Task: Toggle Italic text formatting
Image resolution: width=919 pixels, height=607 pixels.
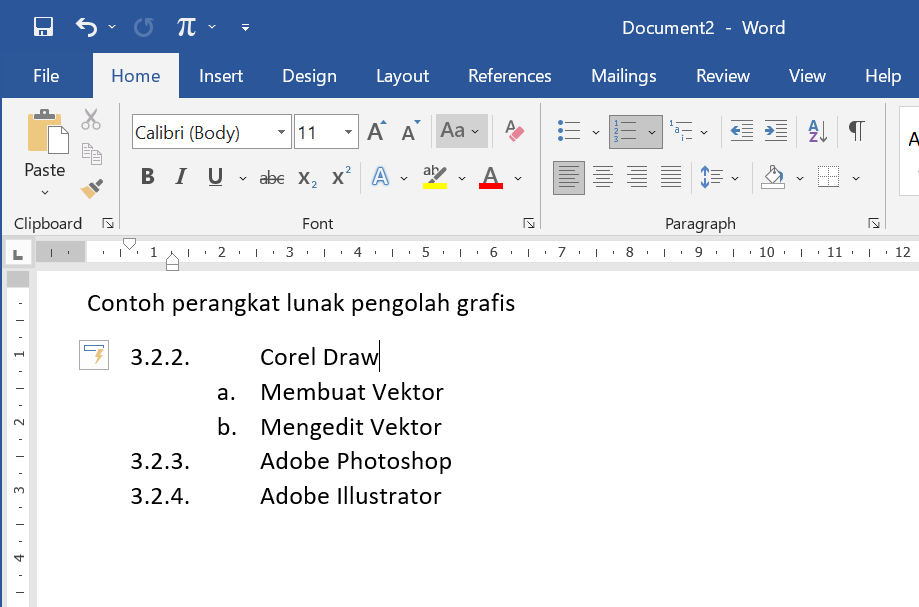Action: pos(181,178)
